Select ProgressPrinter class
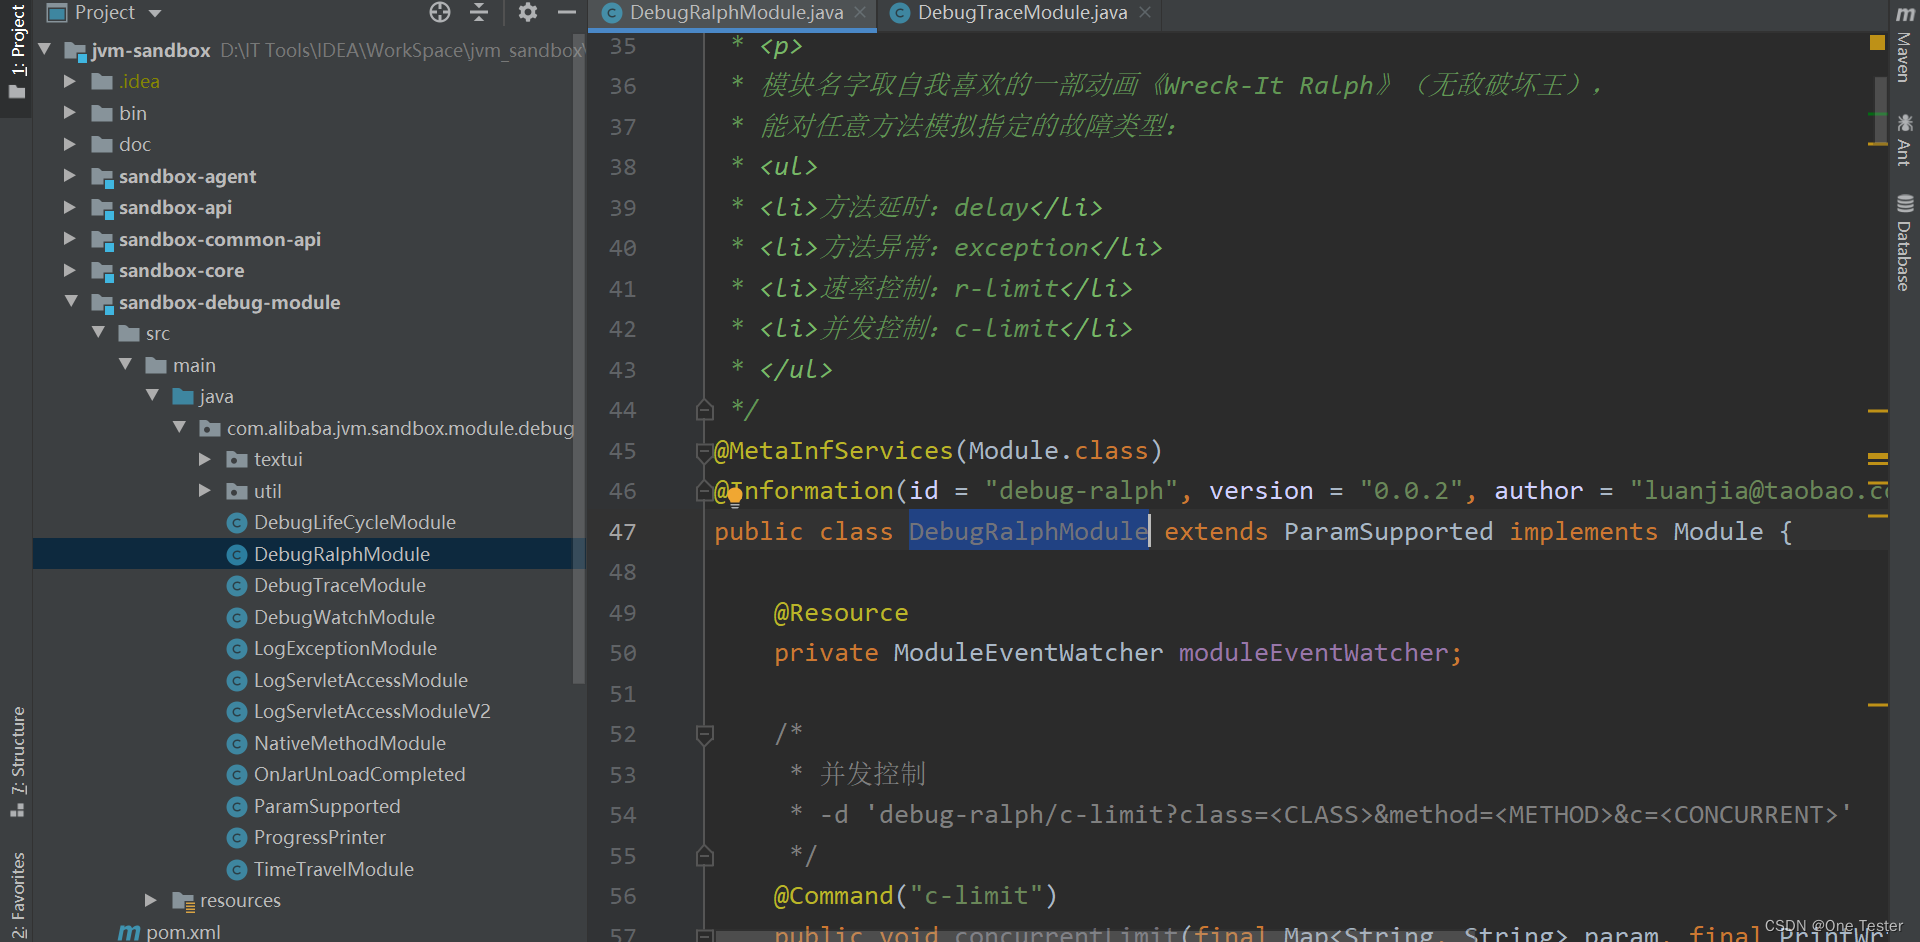1920x942 pixels. (x=319, y=837)
